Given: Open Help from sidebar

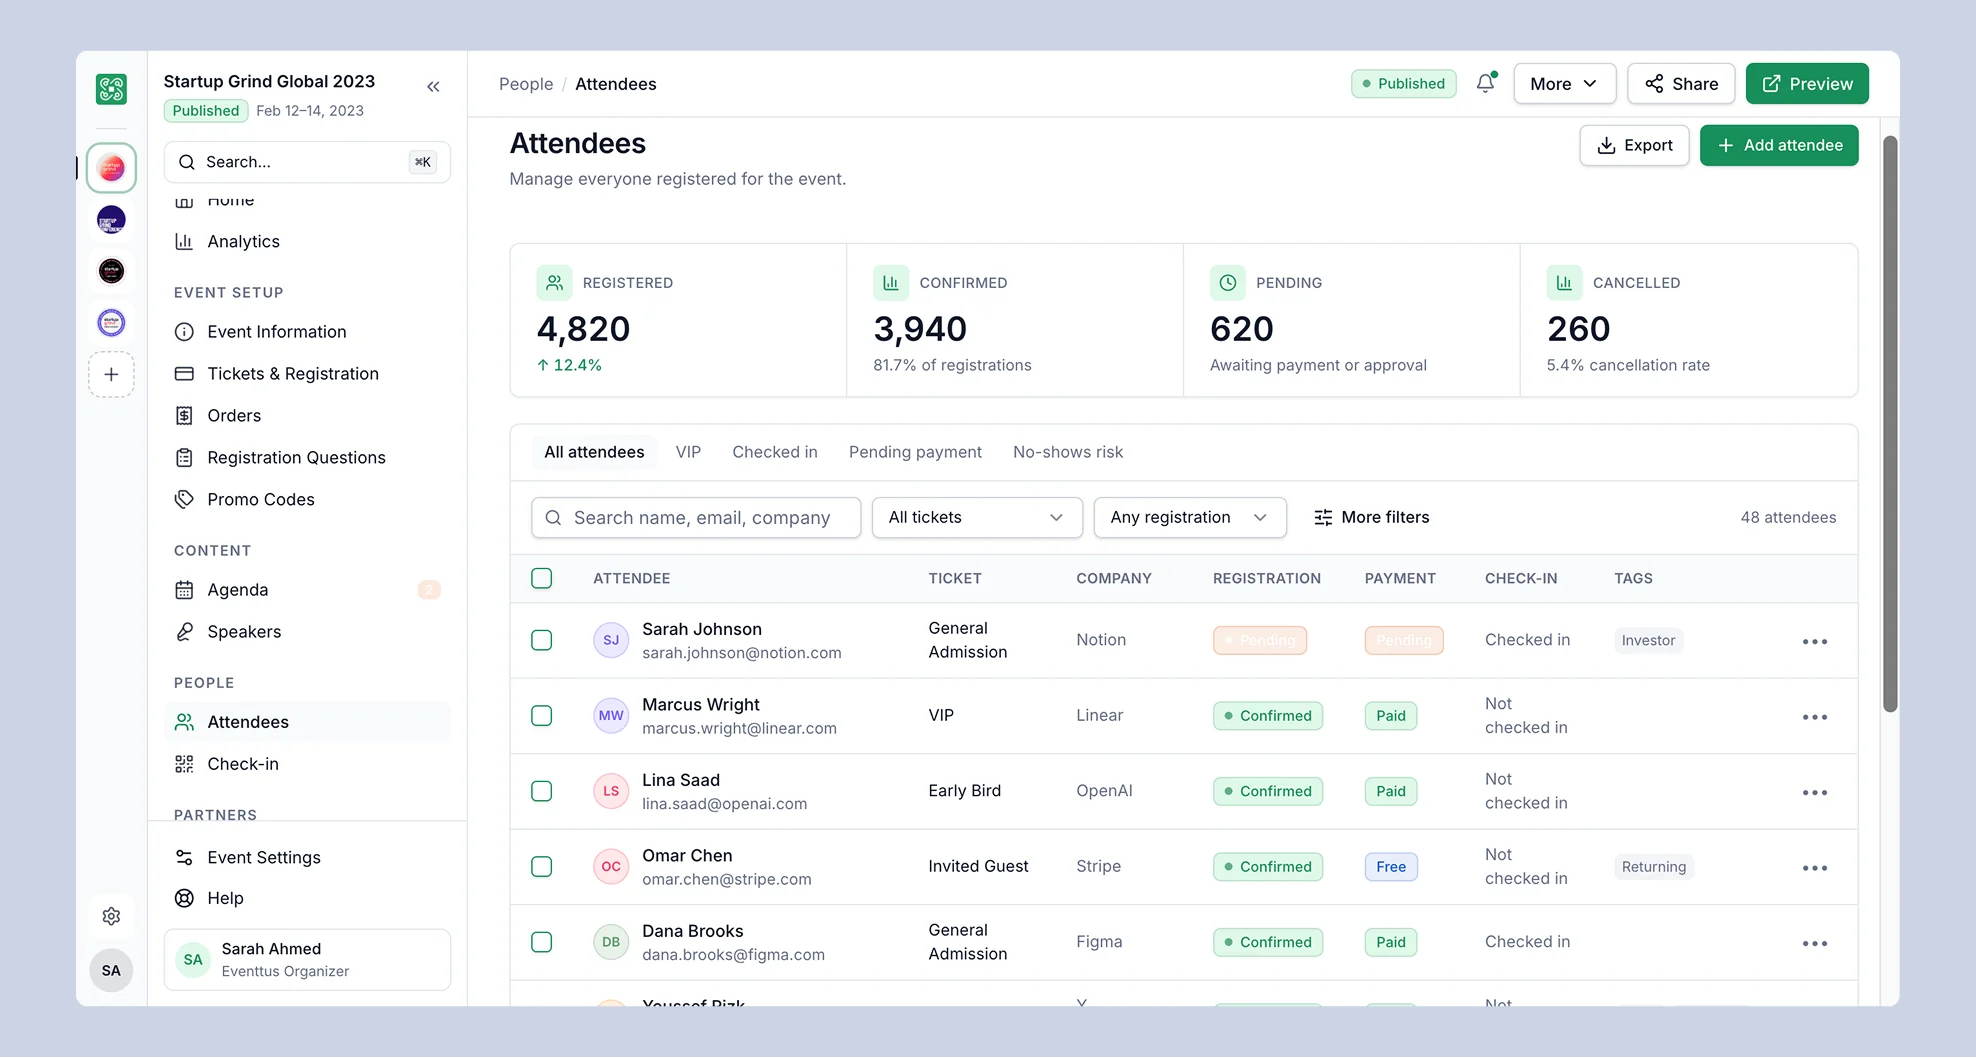Looking at the screenshot, I should [307, 898].
